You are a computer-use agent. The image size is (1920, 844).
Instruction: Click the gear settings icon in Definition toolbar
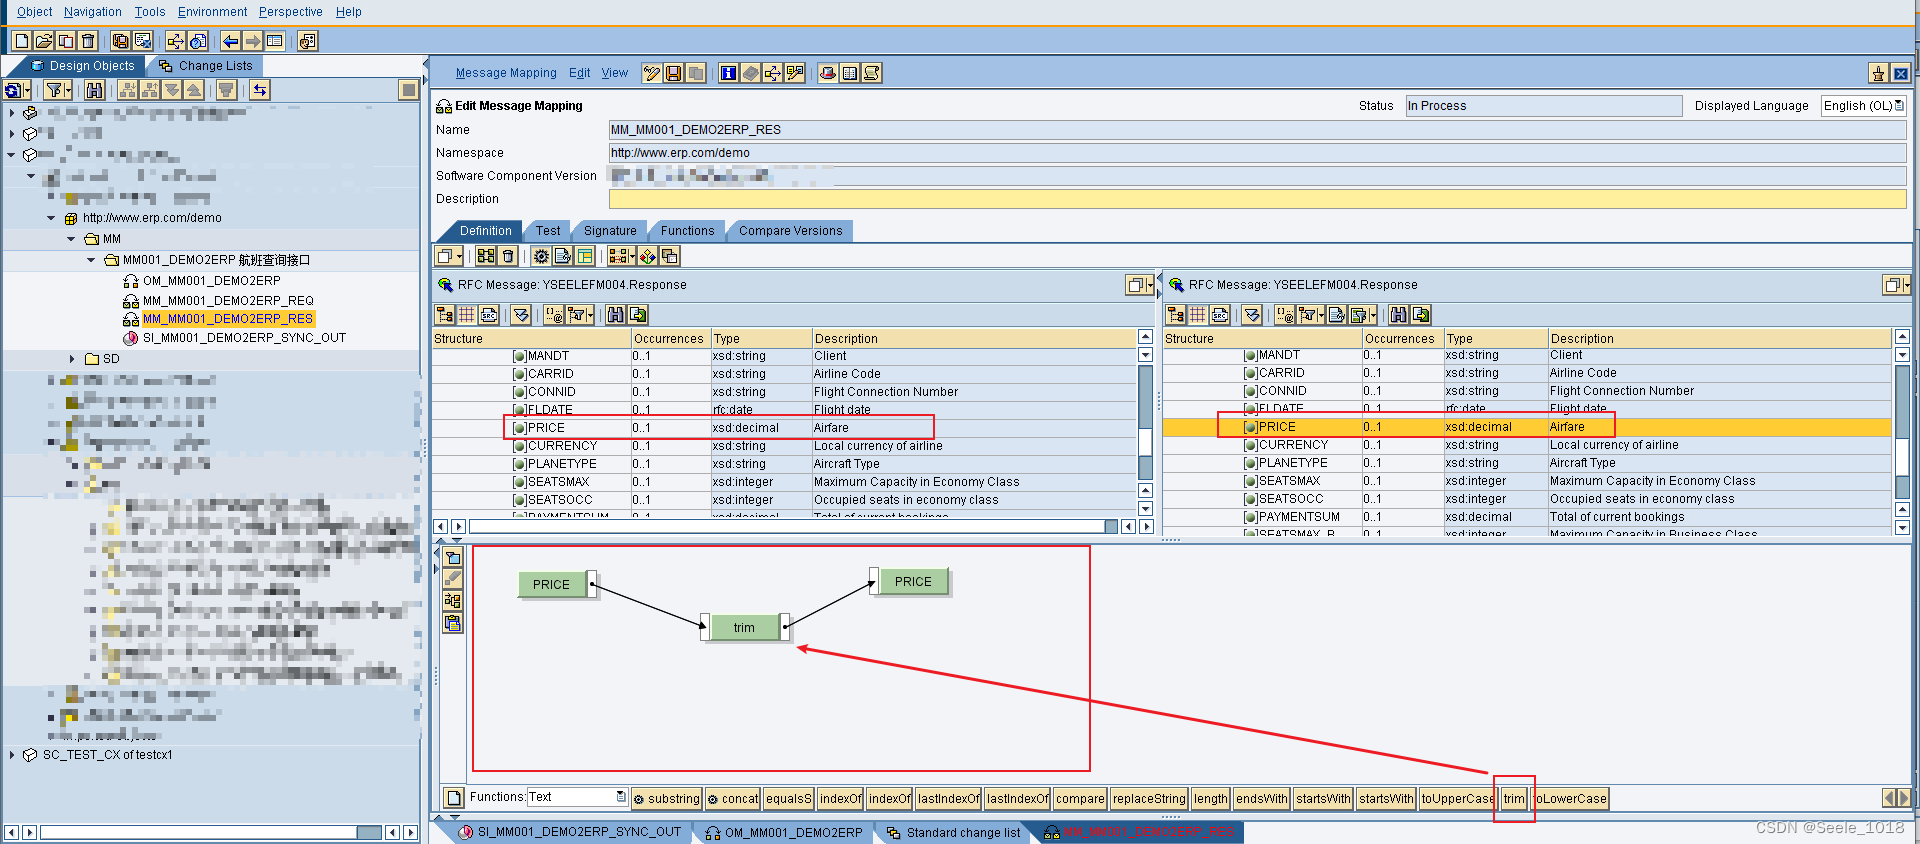pos(541,256)
